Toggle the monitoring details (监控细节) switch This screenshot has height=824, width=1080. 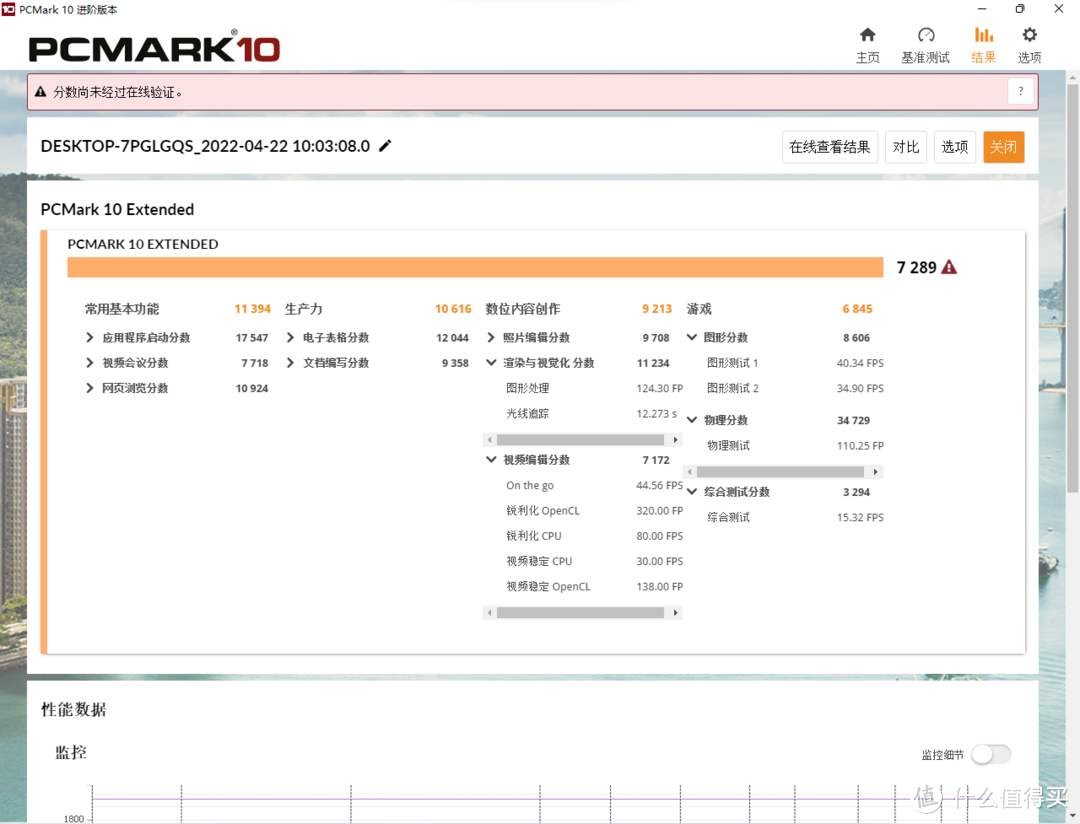click(x=991, y=754)
